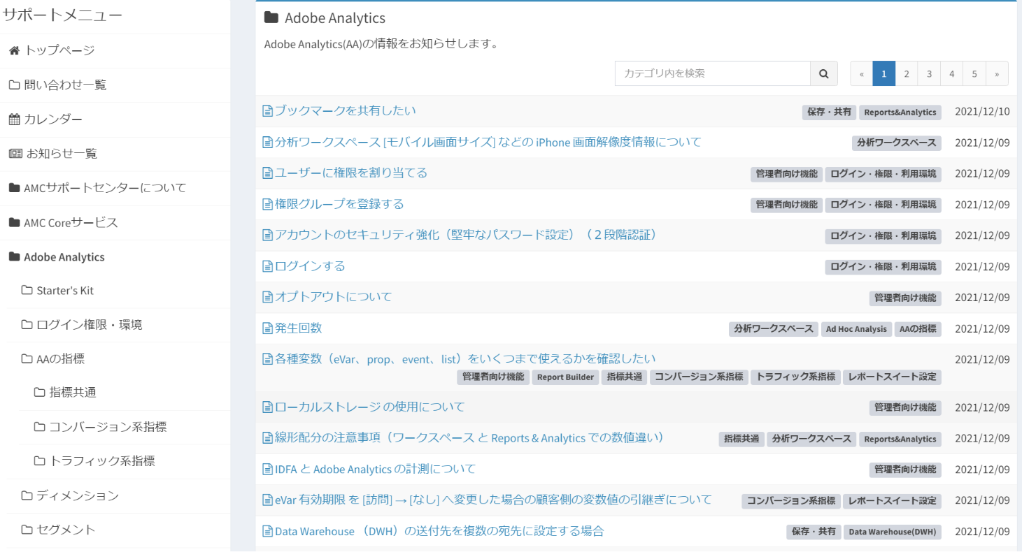Open article ブックマークを共有したい
1022x552 pixels.
click(345, 111)
